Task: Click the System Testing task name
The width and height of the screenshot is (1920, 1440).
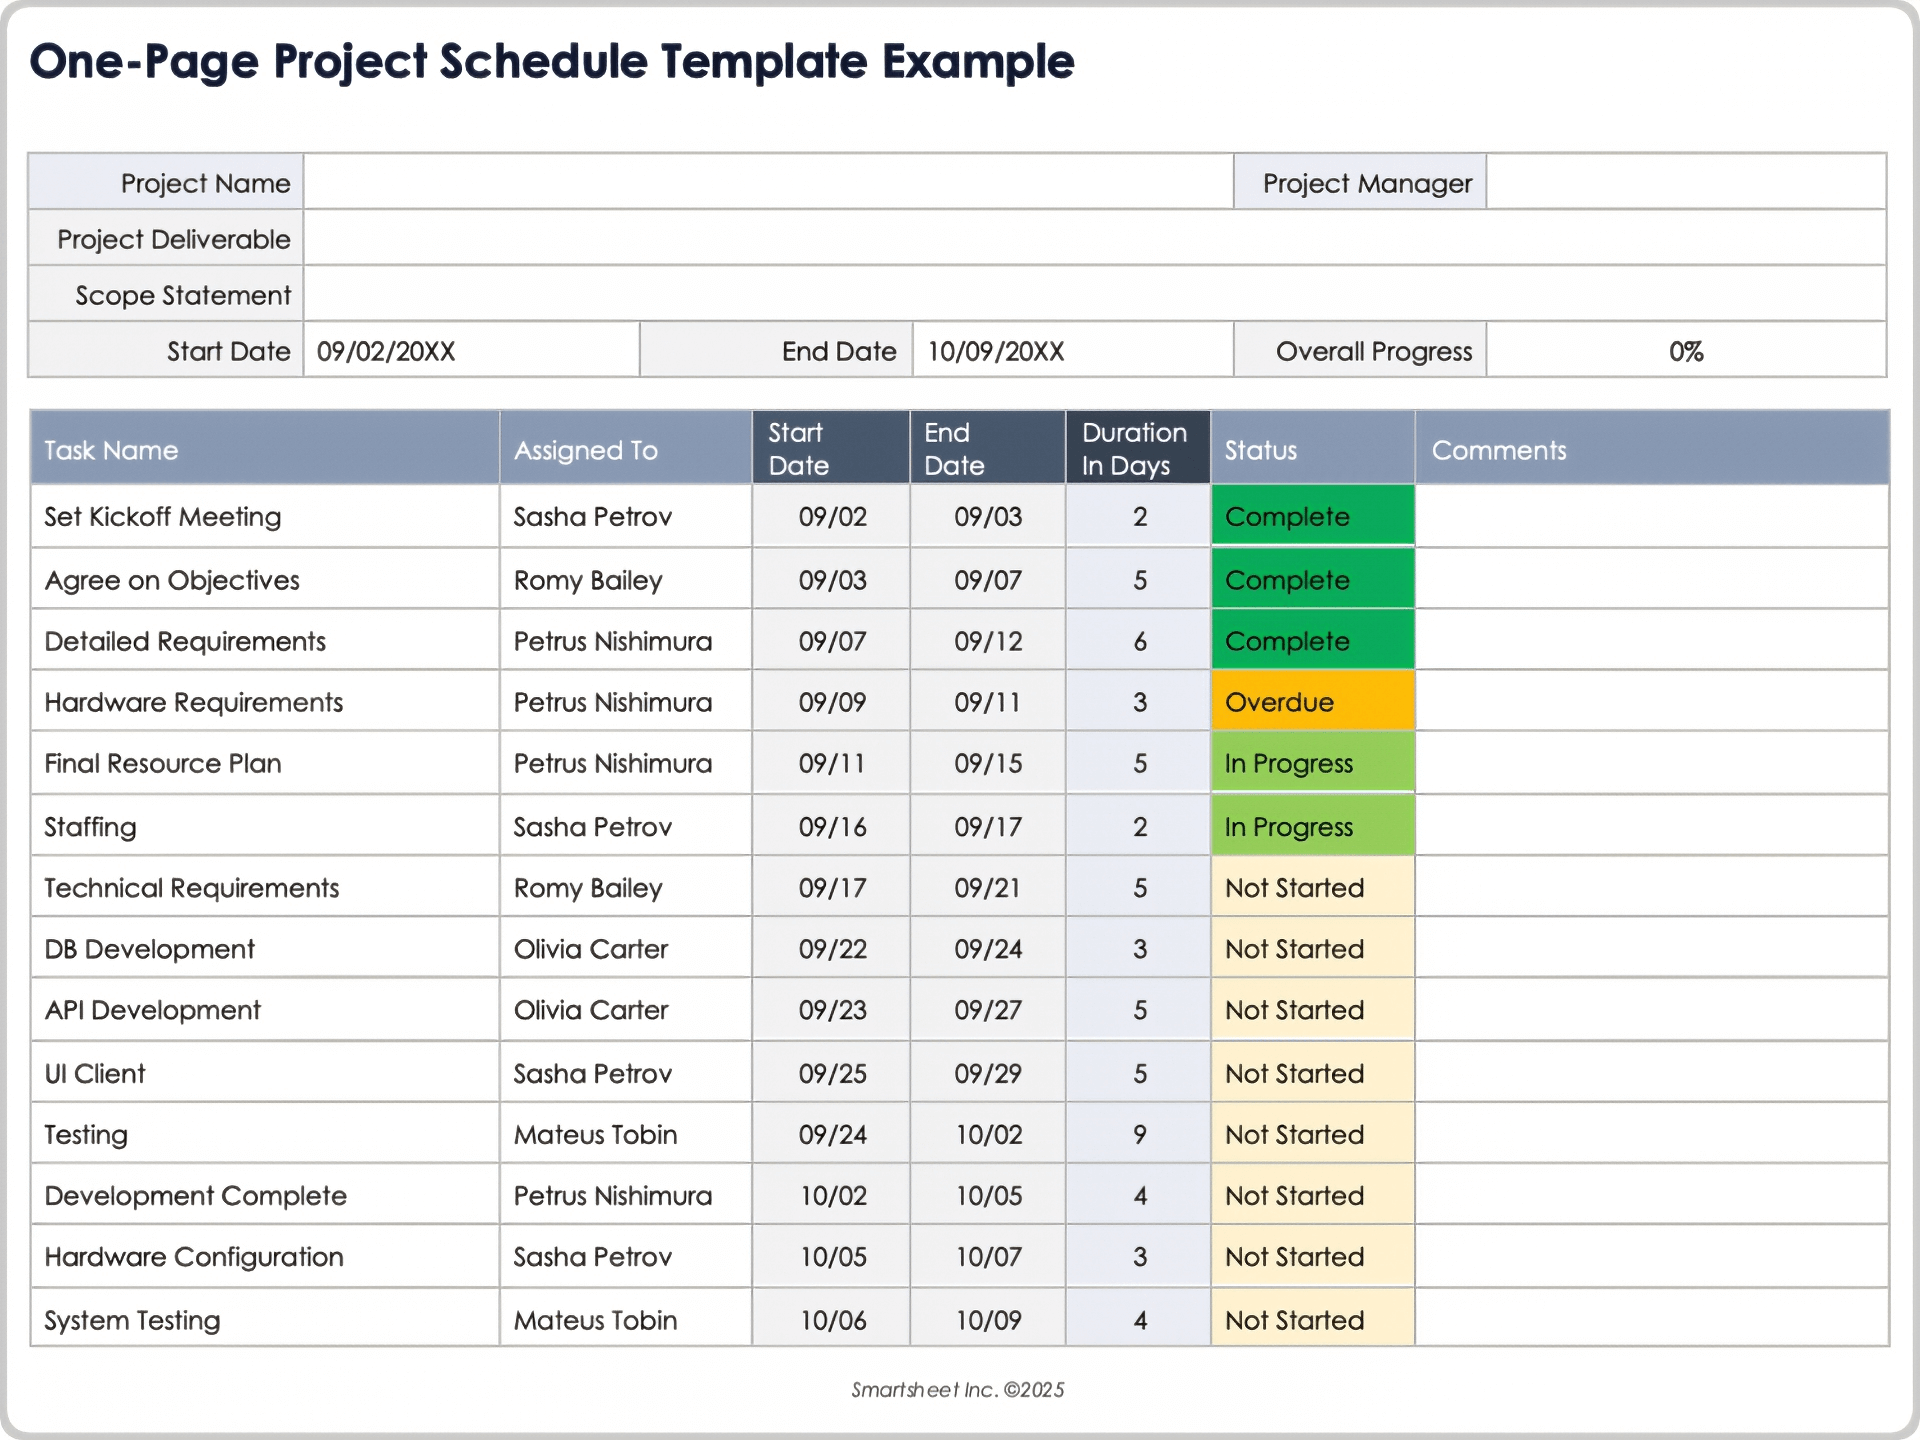Action: click(133, 1320)
